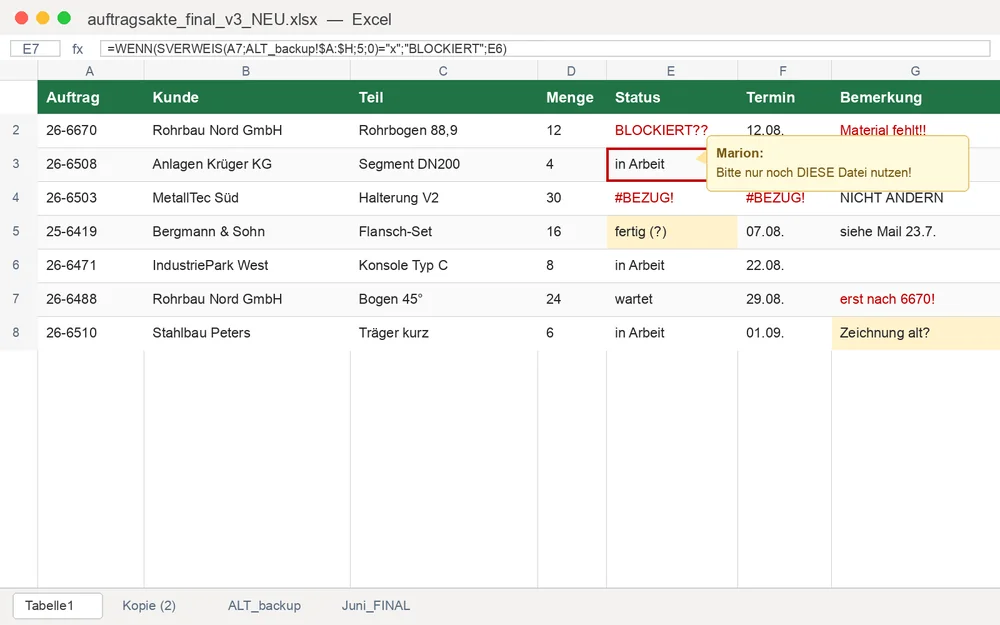Select column D header
Viewport: 1000px width, 625px height.
pos(572,71)
